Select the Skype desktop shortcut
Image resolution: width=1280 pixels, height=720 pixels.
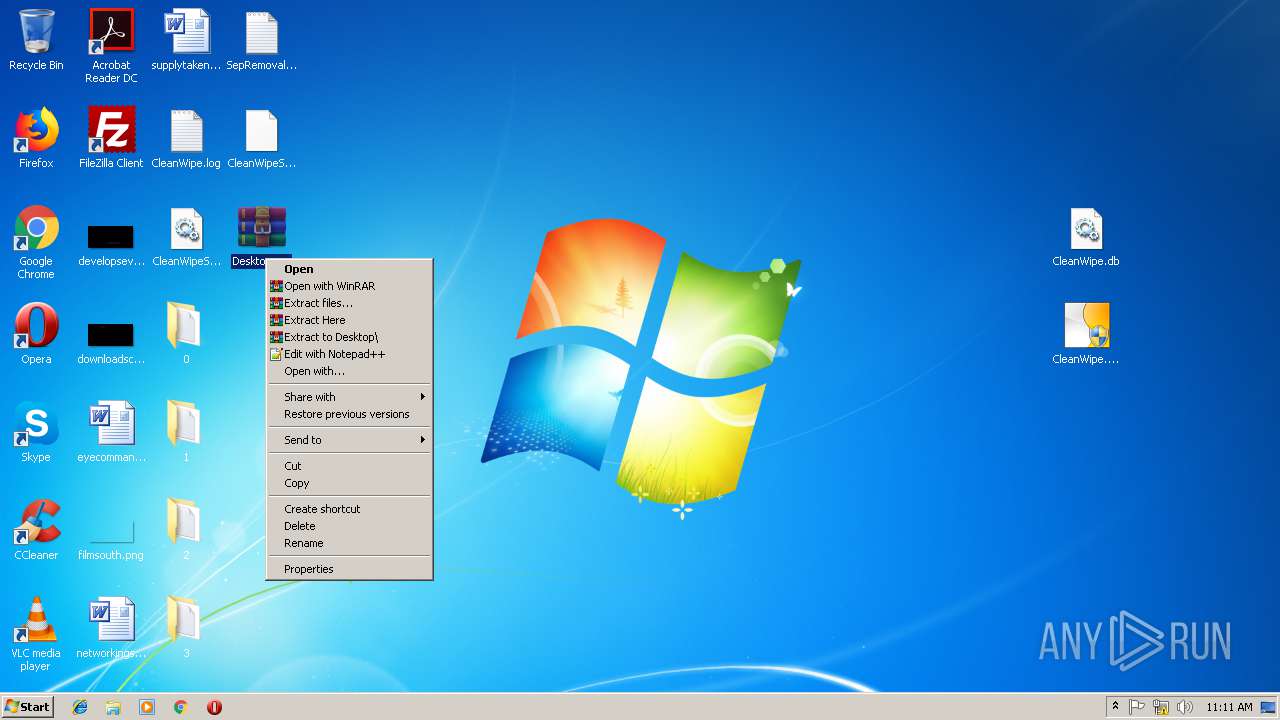tap(36, 432)
